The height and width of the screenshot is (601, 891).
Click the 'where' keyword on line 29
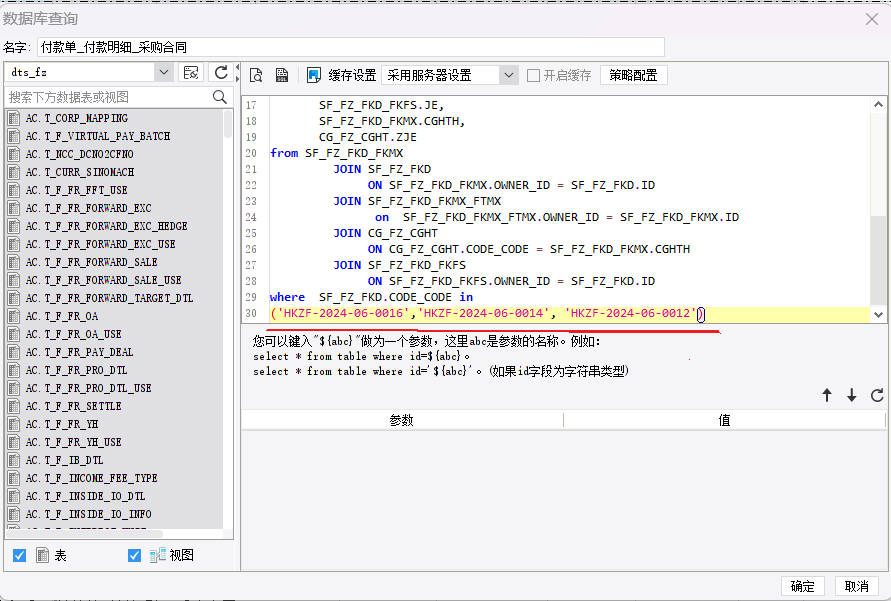tap(287, 297)
